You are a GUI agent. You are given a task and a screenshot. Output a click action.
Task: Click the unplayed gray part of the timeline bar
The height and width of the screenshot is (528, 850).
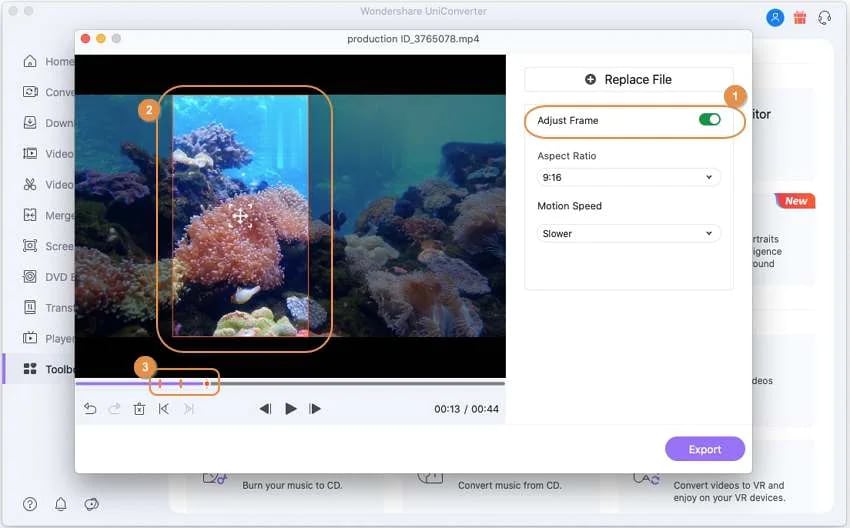358,384
